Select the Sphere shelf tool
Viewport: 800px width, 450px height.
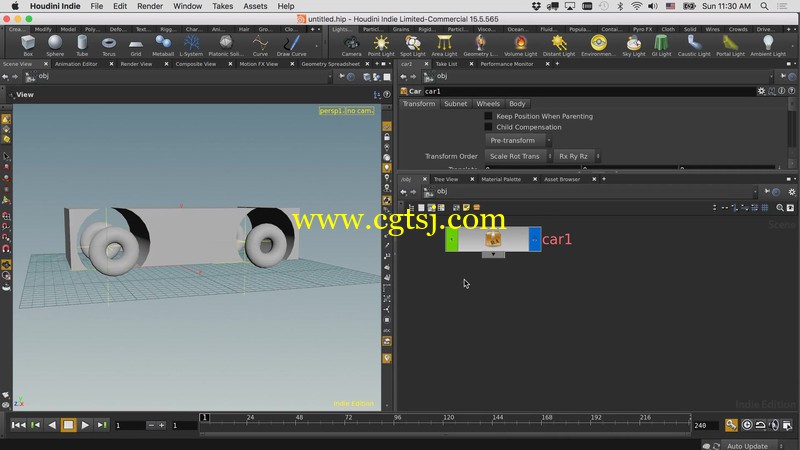[55, 45]
